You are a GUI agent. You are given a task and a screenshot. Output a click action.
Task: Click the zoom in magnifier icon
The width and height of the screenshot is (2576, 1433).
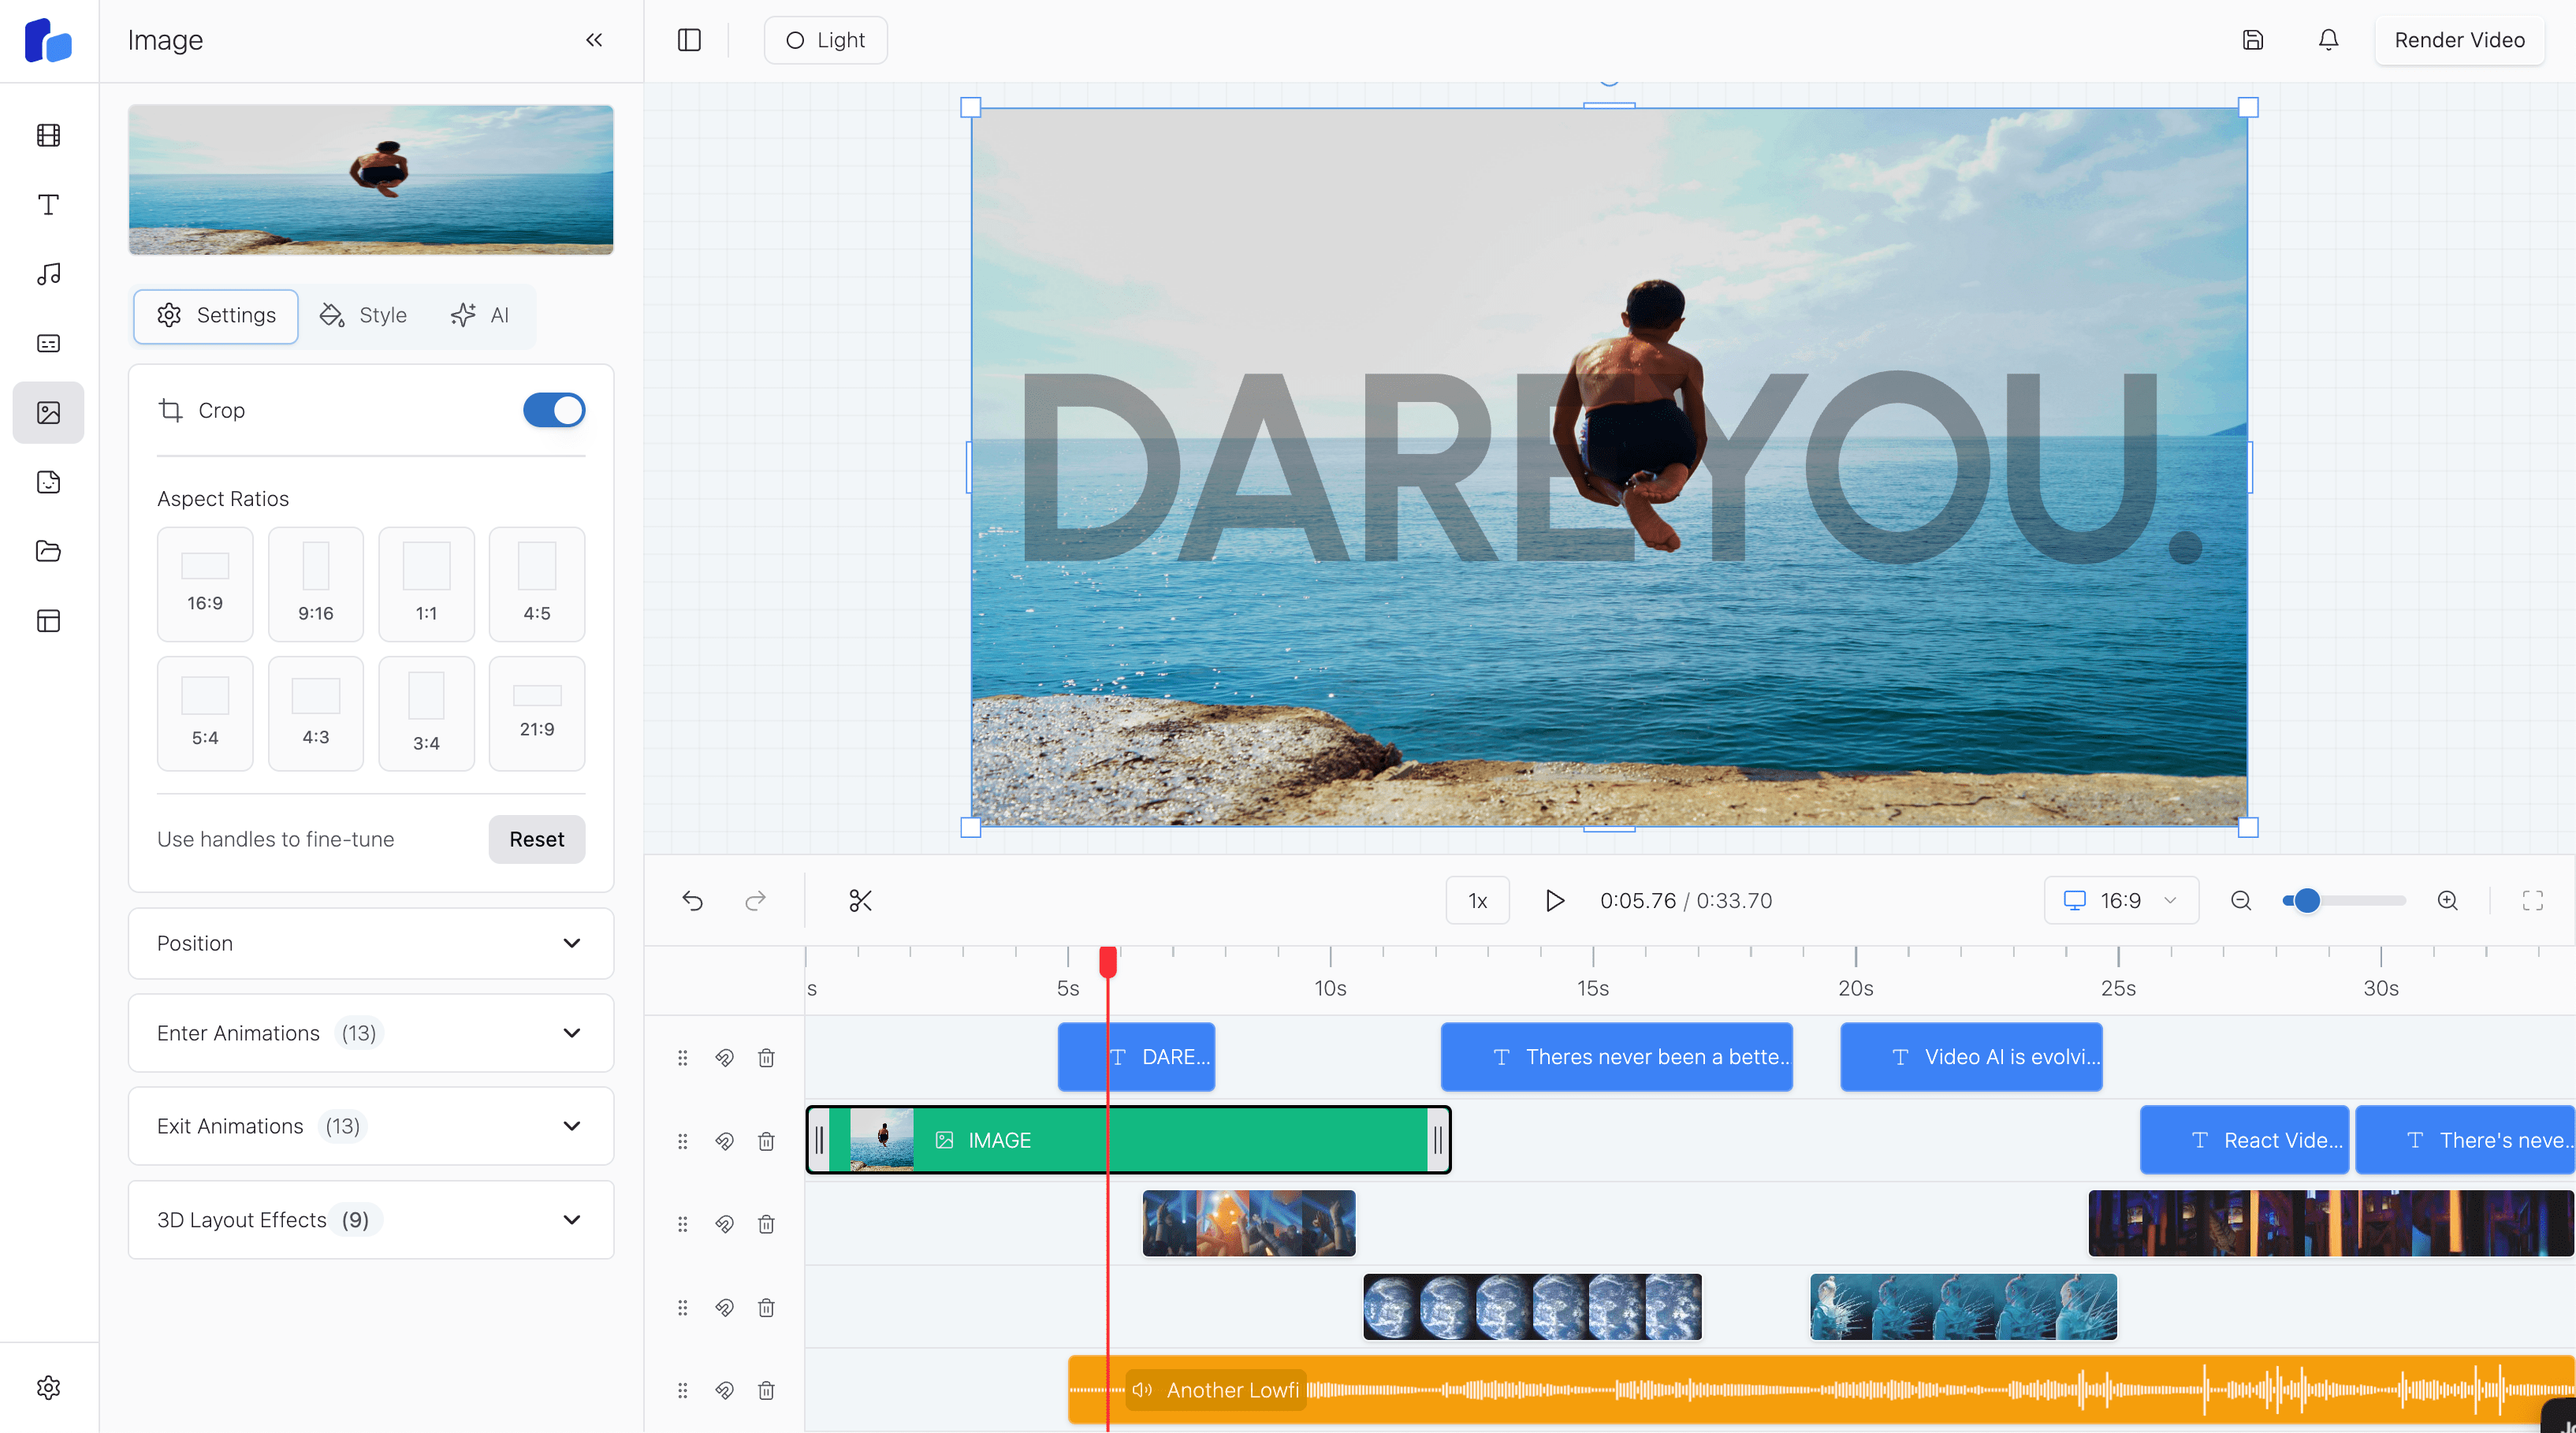pos(2447,900)
